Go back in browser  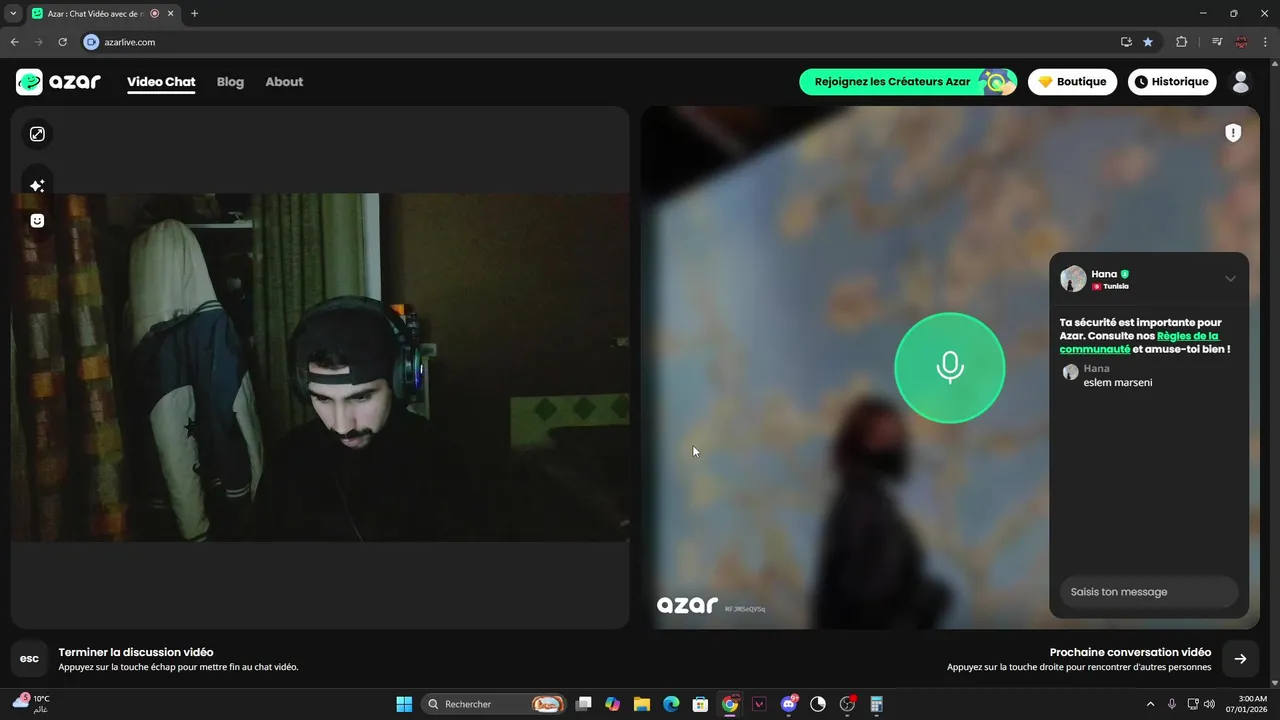click(14, 42)
